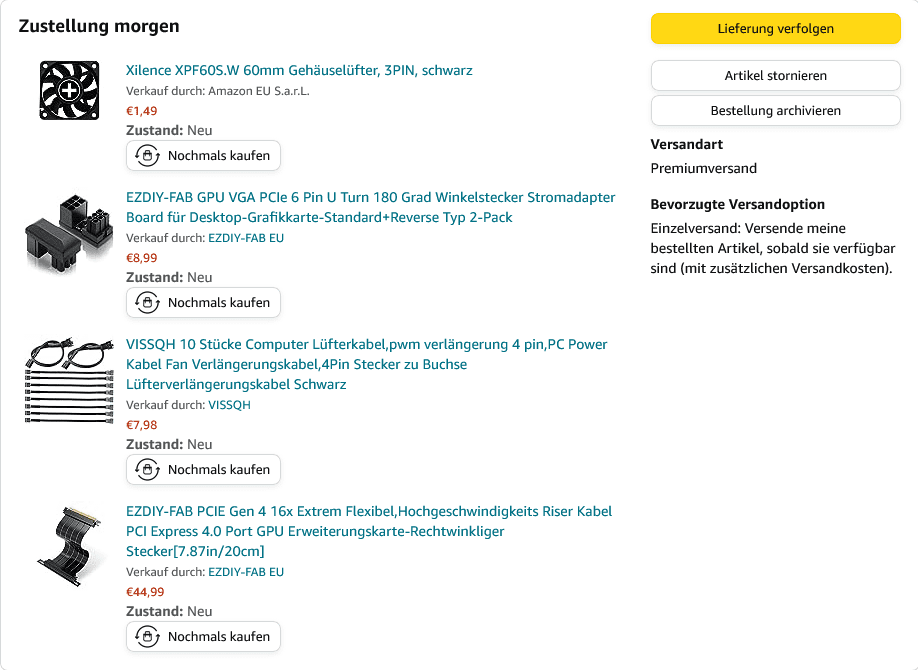Visit seller EZDIY-FAB EU for riser cable
Viewport: 918px width, 670px height.
pyautogui.click(x=246, y=572)
